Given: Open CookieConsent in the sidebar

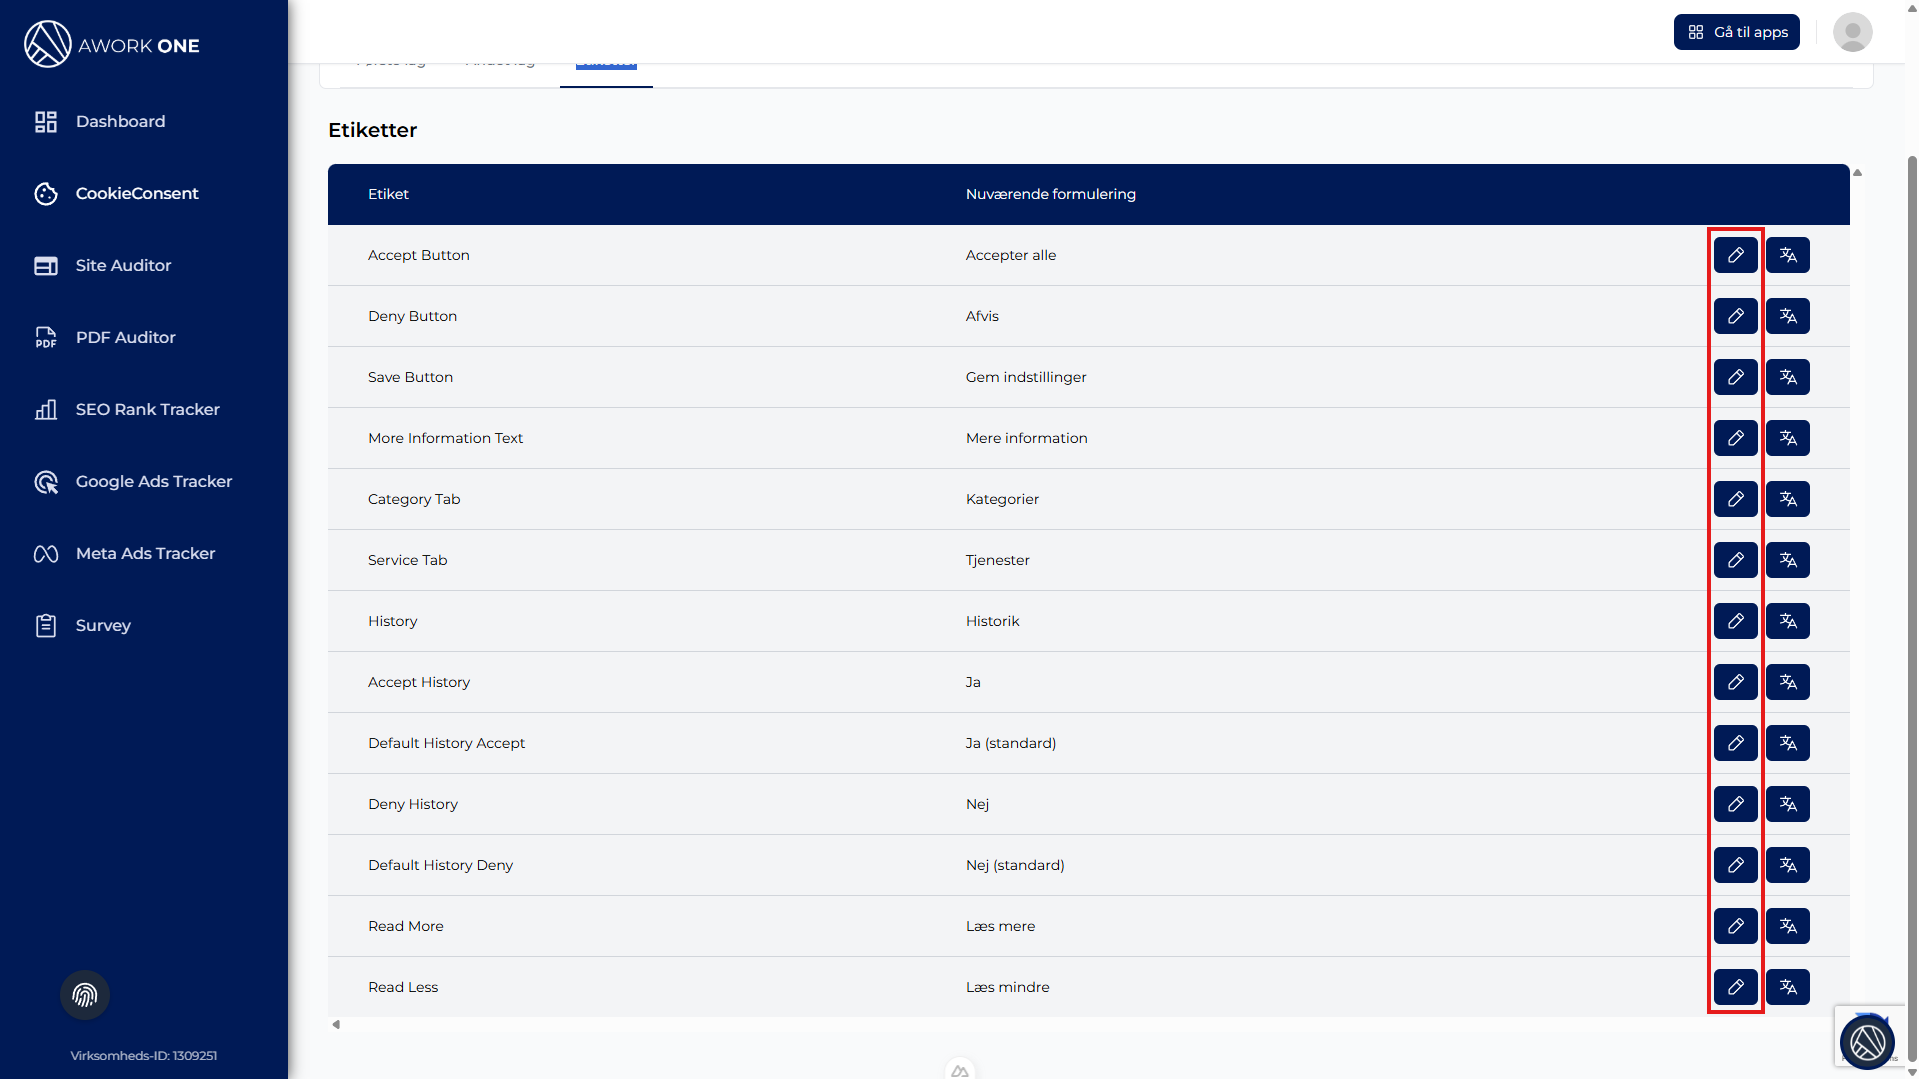Looking at the screenshot, I should pos(137,193).
